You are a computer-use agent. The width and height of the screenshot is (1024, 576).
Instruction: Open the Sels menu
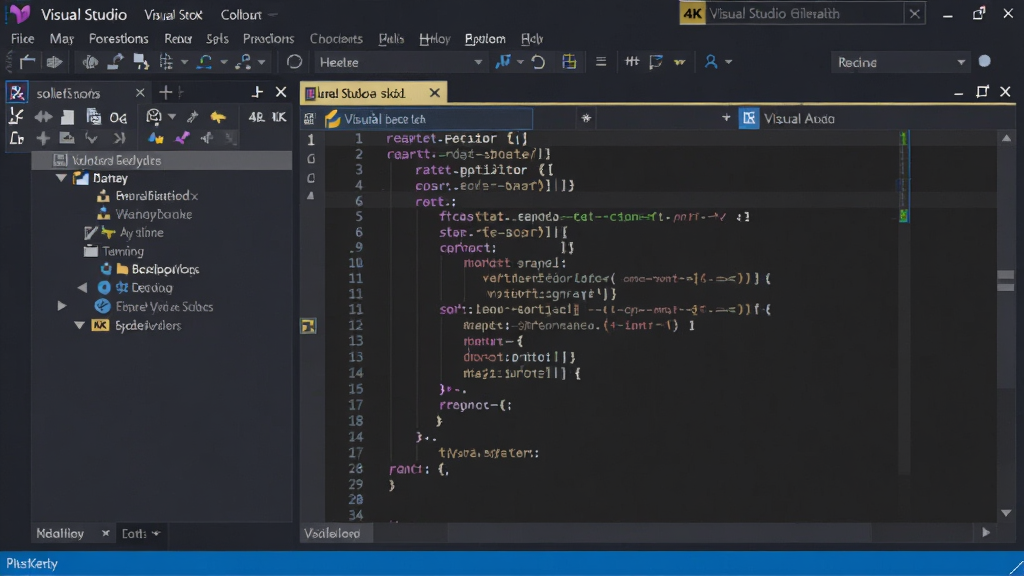(x=217, y=39)
